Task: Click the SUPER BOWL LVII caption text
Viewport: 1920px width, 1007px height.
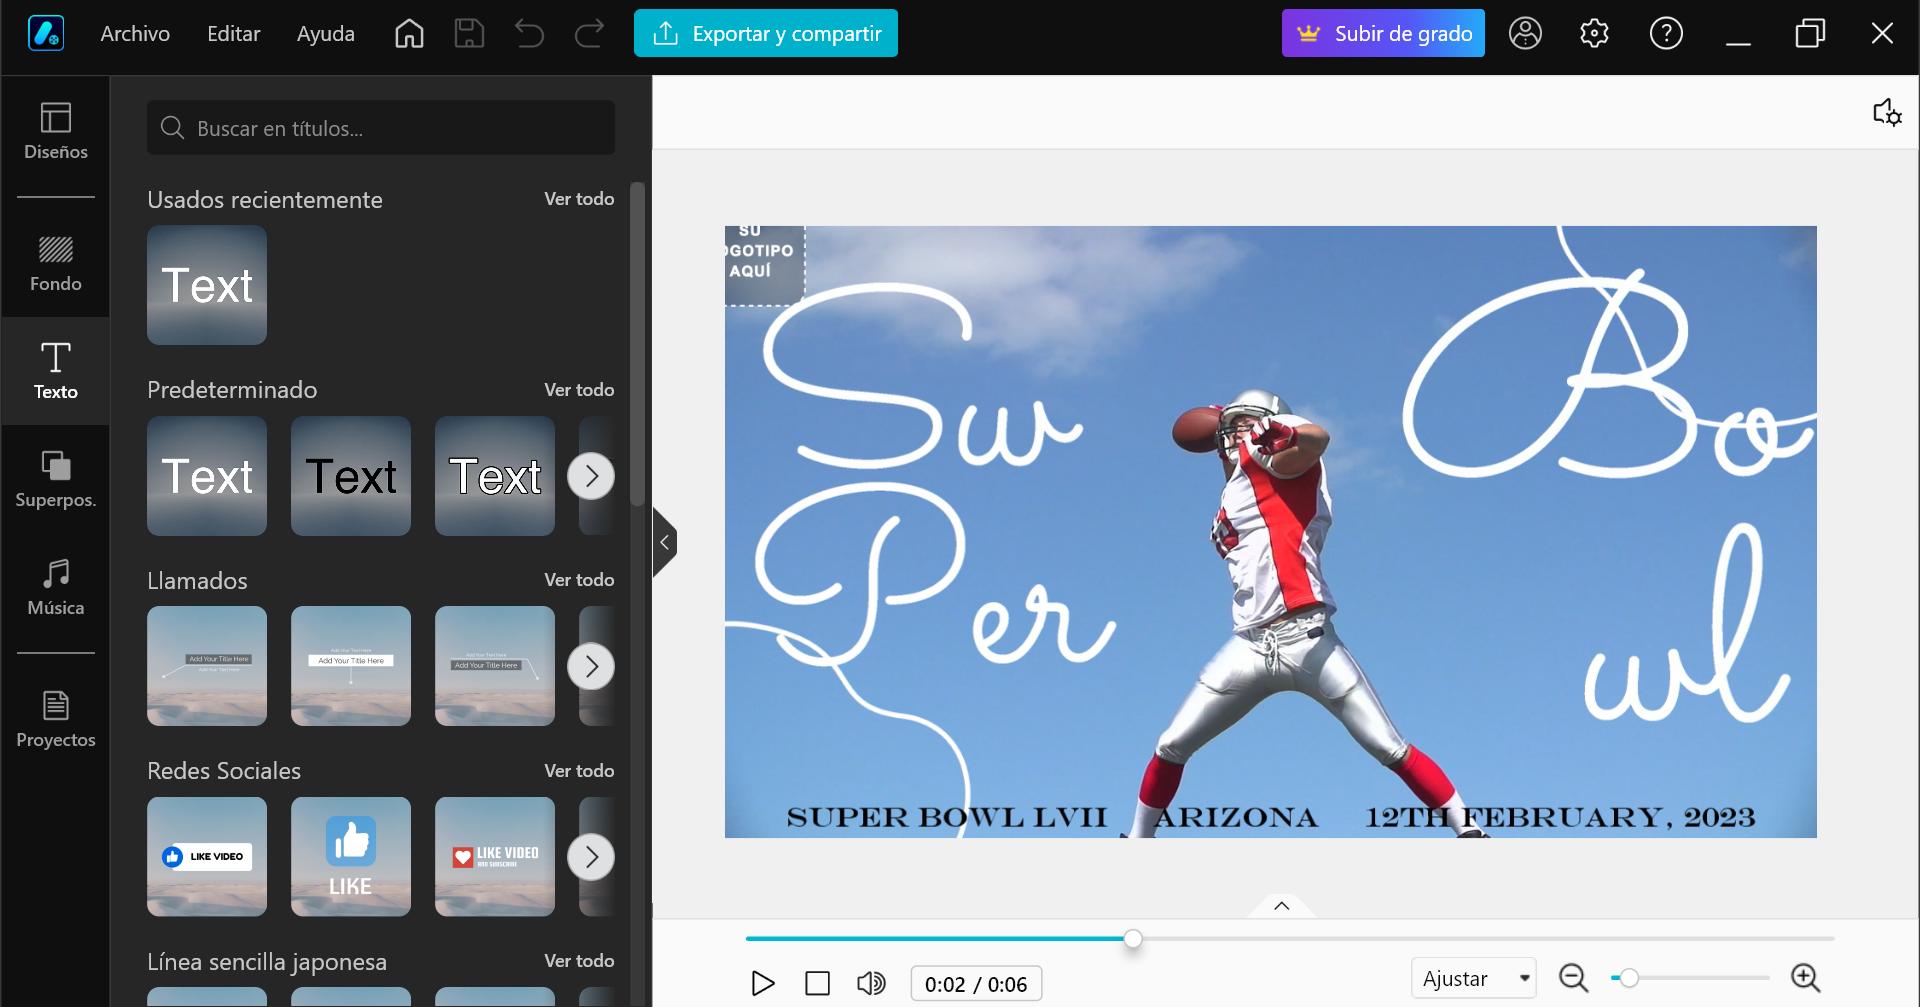Action: click(946, 818)
